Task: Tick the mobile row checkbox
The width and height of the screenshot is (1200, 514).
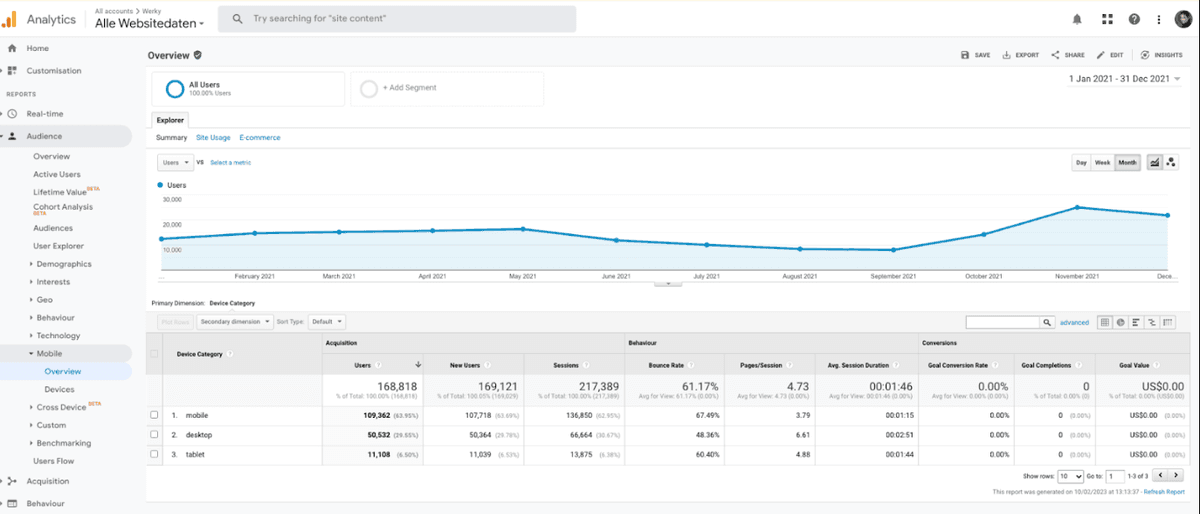Action: pos(154,415)
